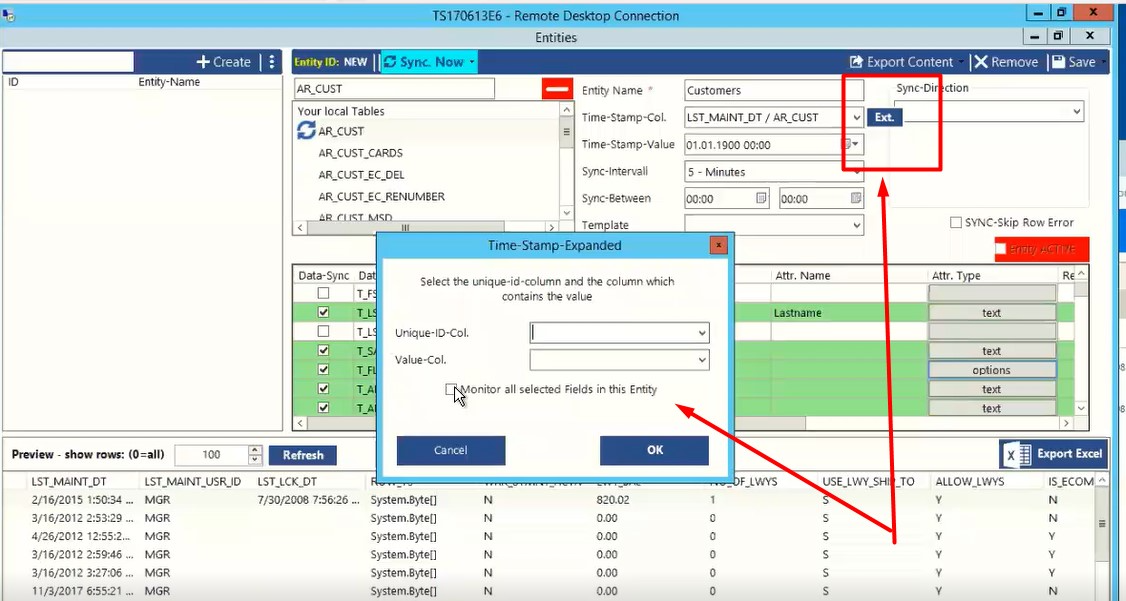Toggle Data-Sync checkbox in Lastname row
Image resolution: width=1126 pixels, height=601 pixels.
323,312
